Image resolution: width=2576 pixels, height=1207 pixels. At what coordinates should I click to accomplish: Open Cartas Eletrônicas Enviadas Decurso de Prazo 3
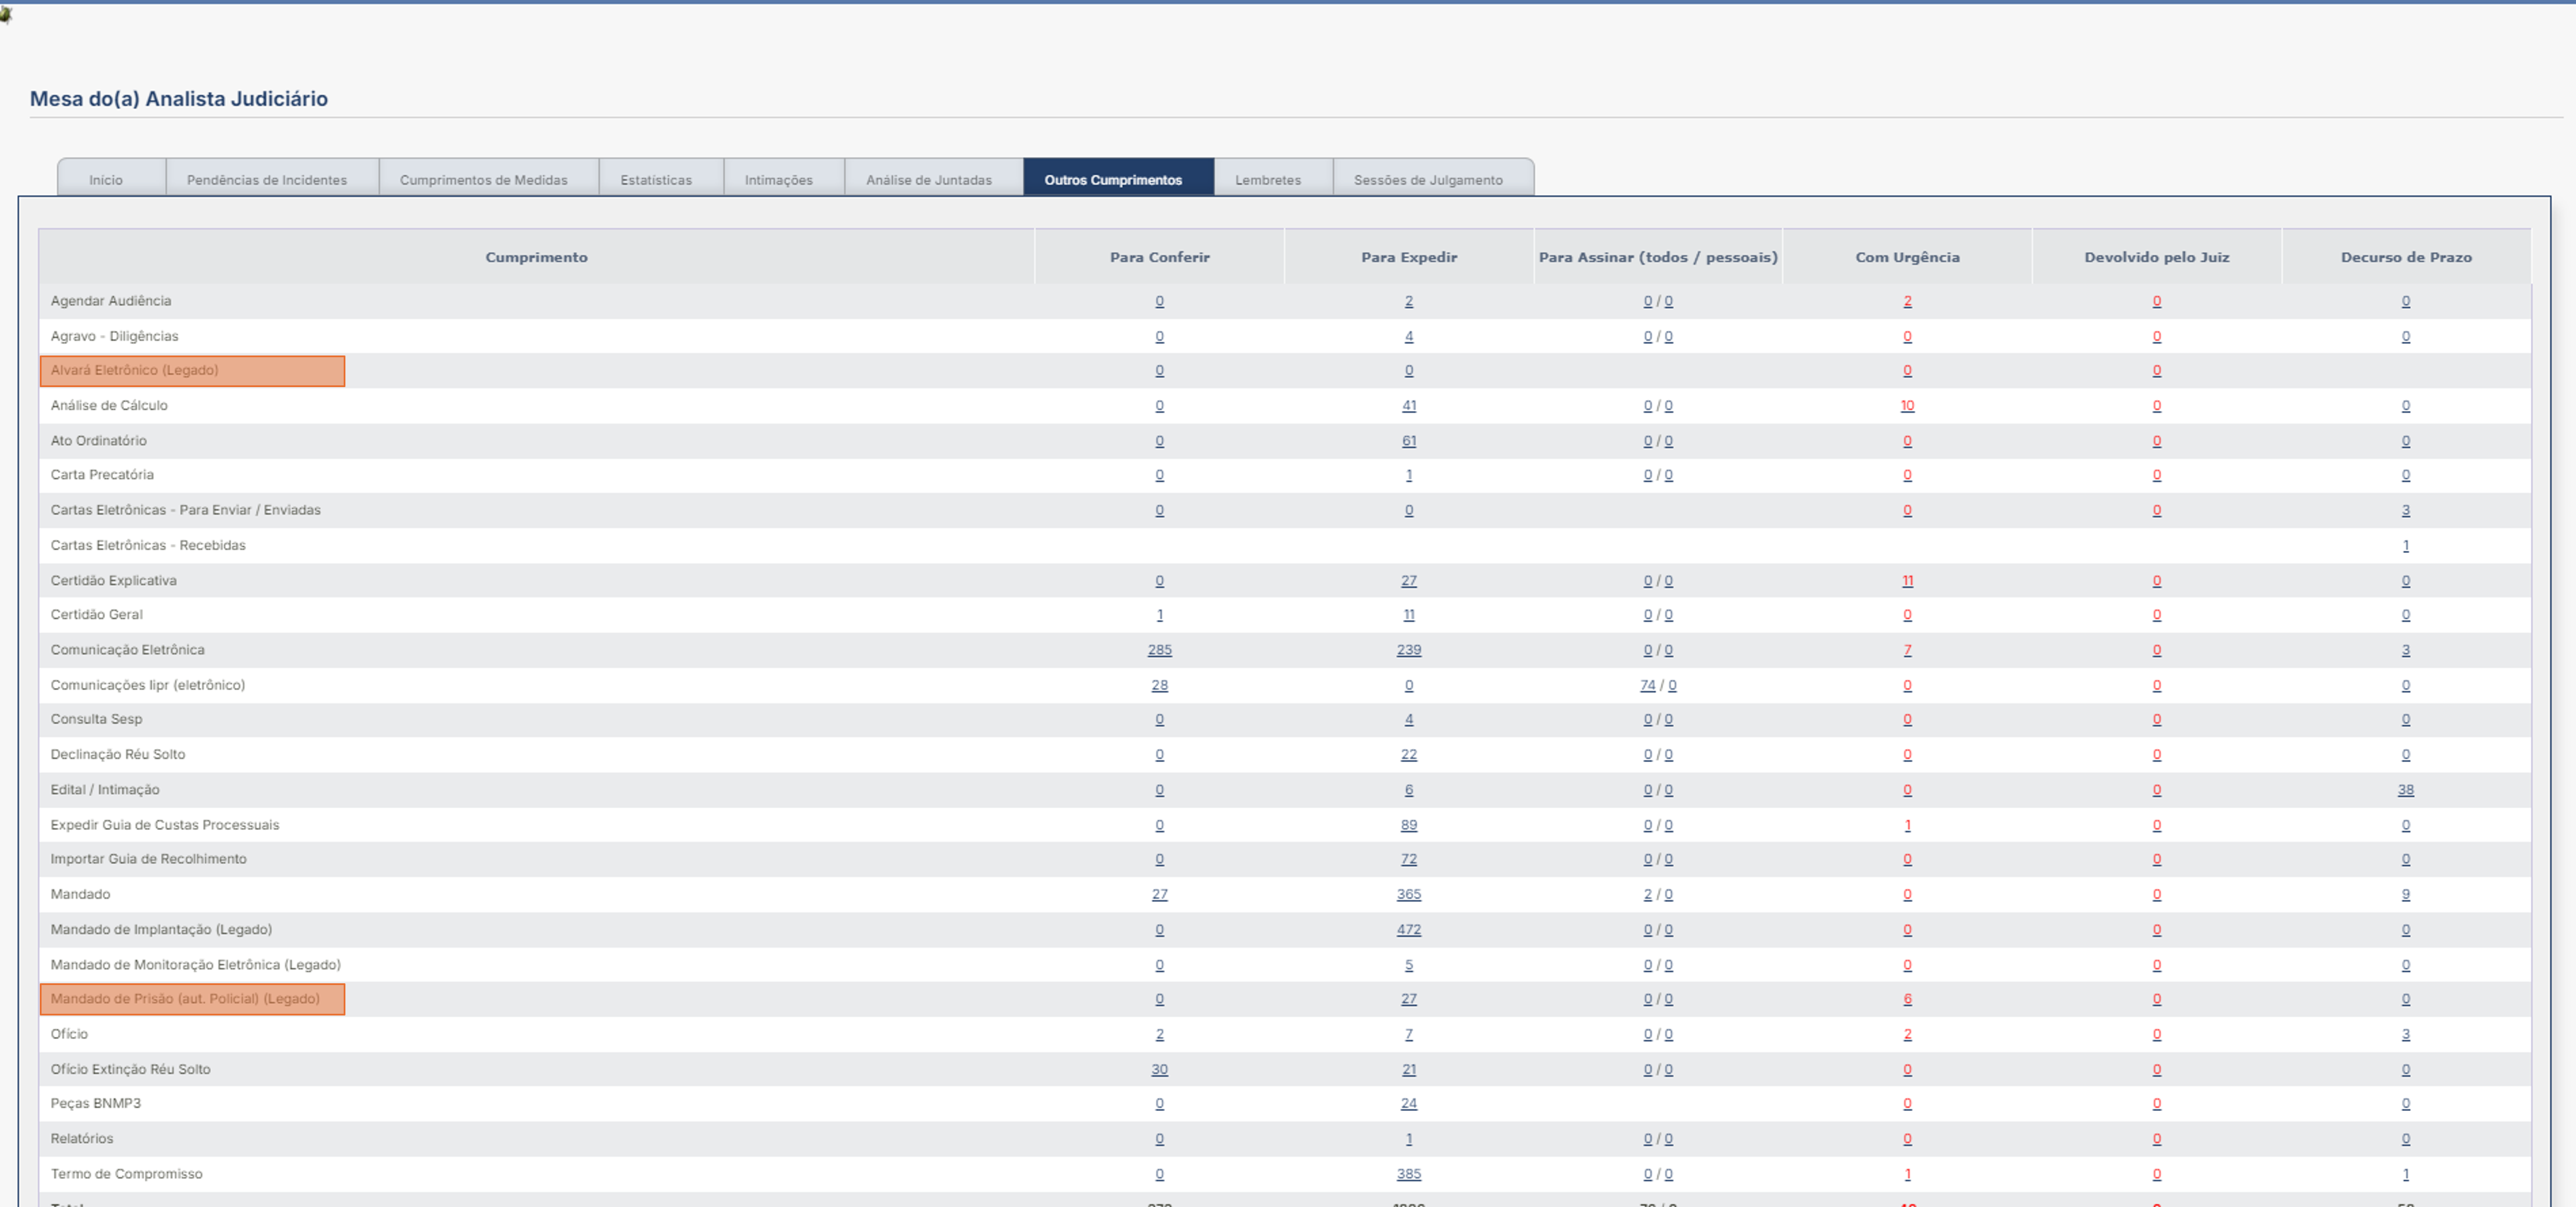pyautogui.click(x=2406, y=510)
